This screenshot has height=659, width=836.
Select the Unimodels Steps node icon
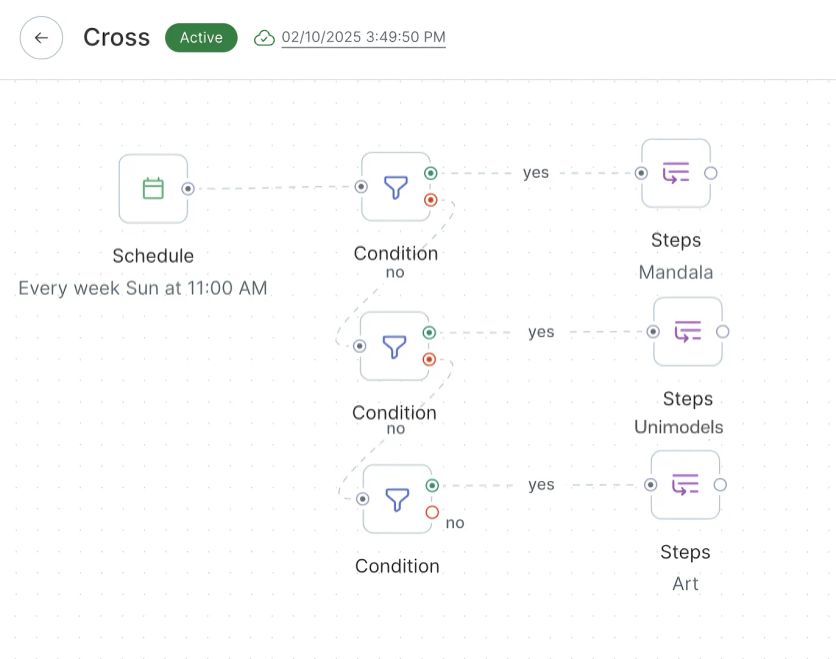[x=688, y=331]
